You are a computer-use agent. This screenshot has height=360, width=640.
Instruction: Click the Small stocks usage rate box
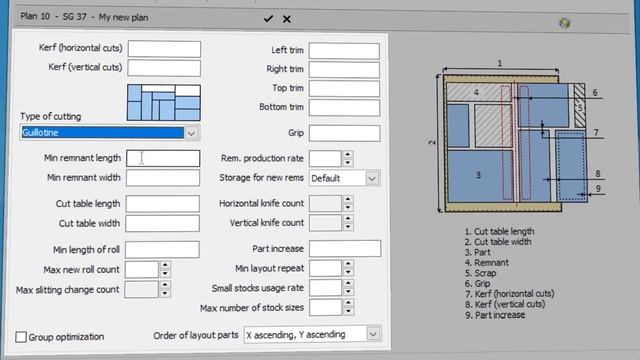pyautogui.click(x=325, y=288)
